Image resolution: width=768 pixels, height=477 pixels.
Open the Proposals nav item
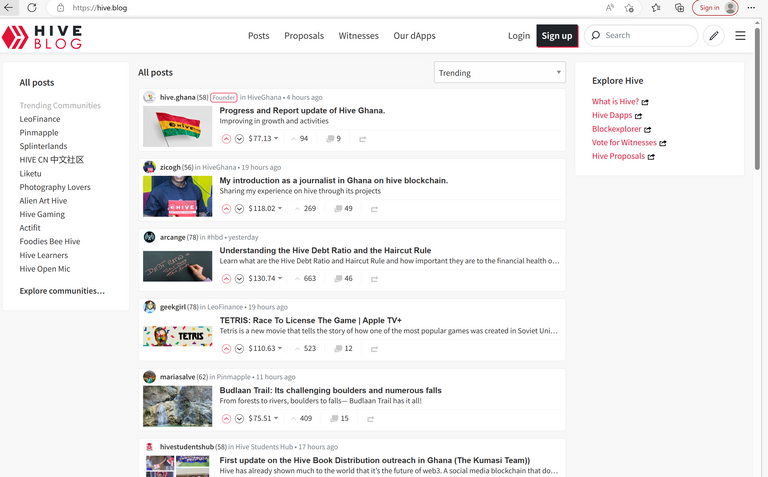304,36
